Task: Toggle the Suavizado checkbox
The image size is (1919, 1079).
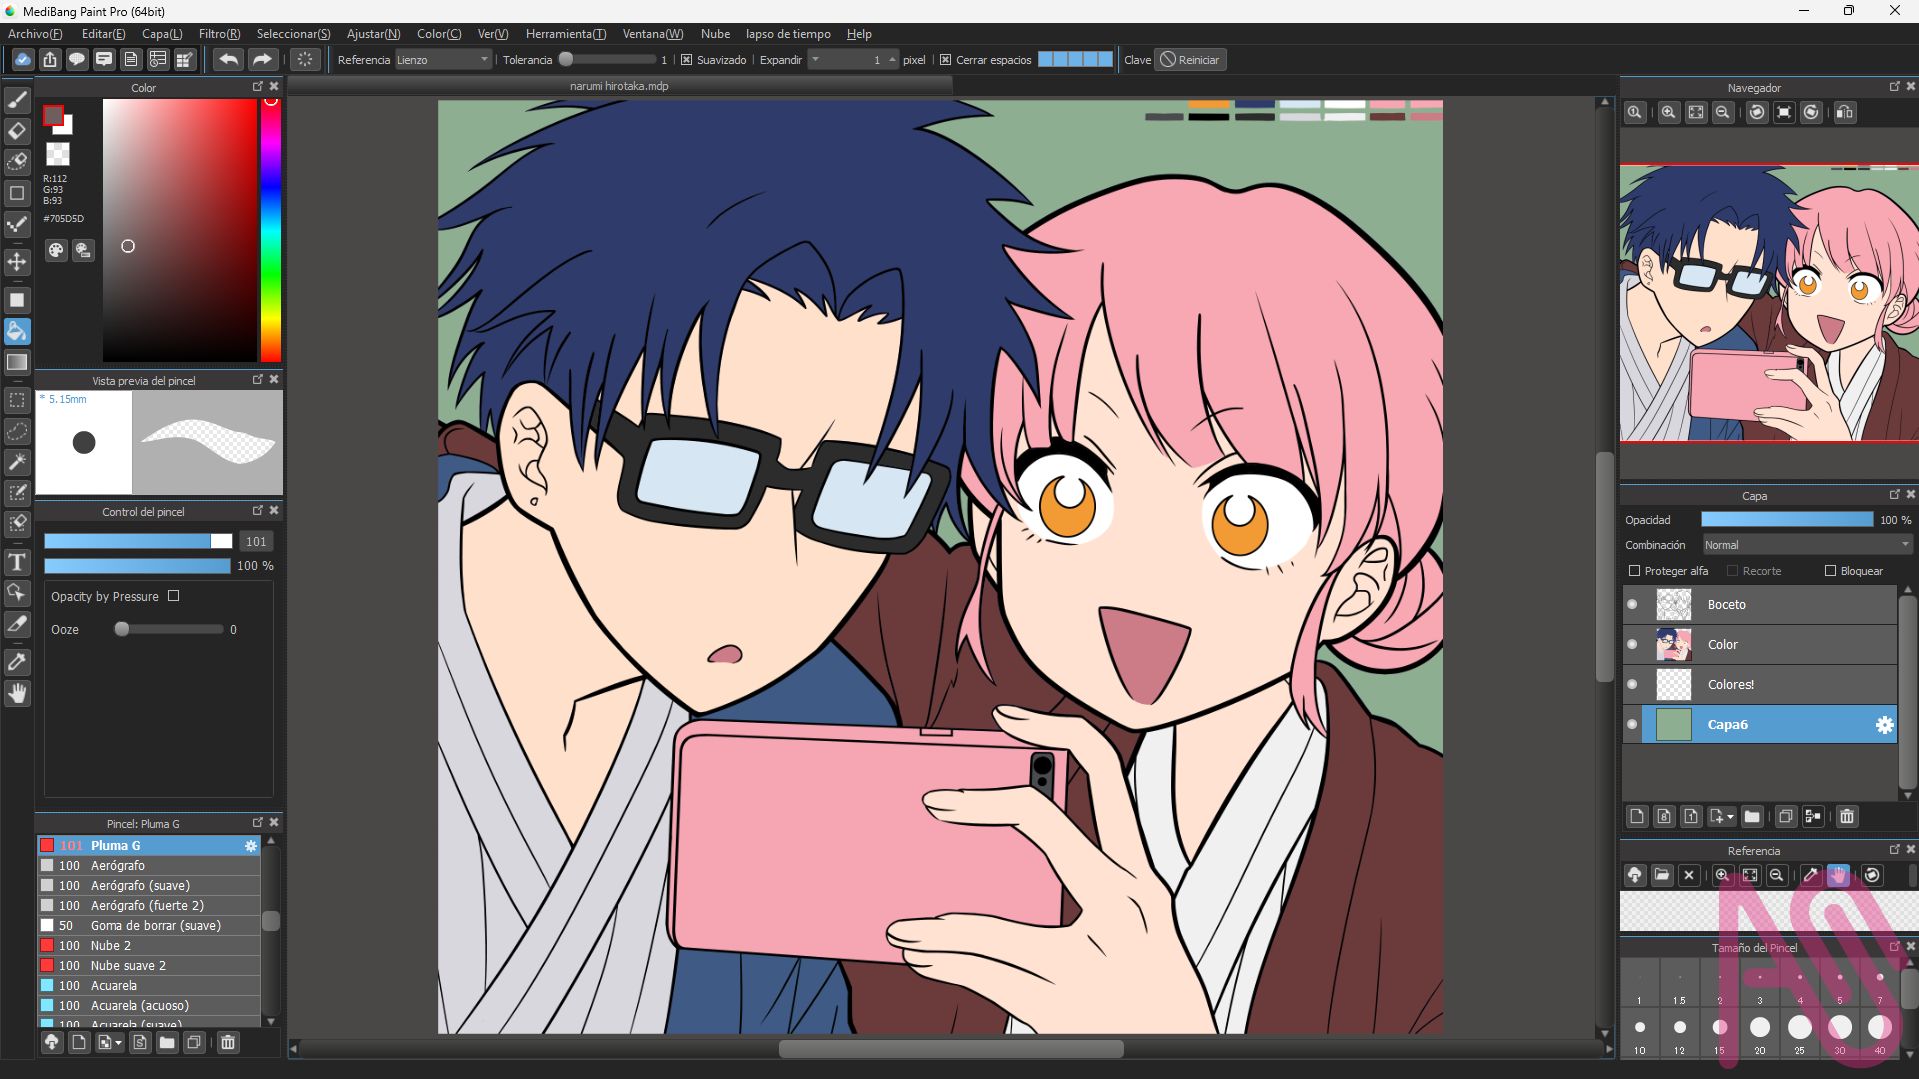Action: point(687,60)
